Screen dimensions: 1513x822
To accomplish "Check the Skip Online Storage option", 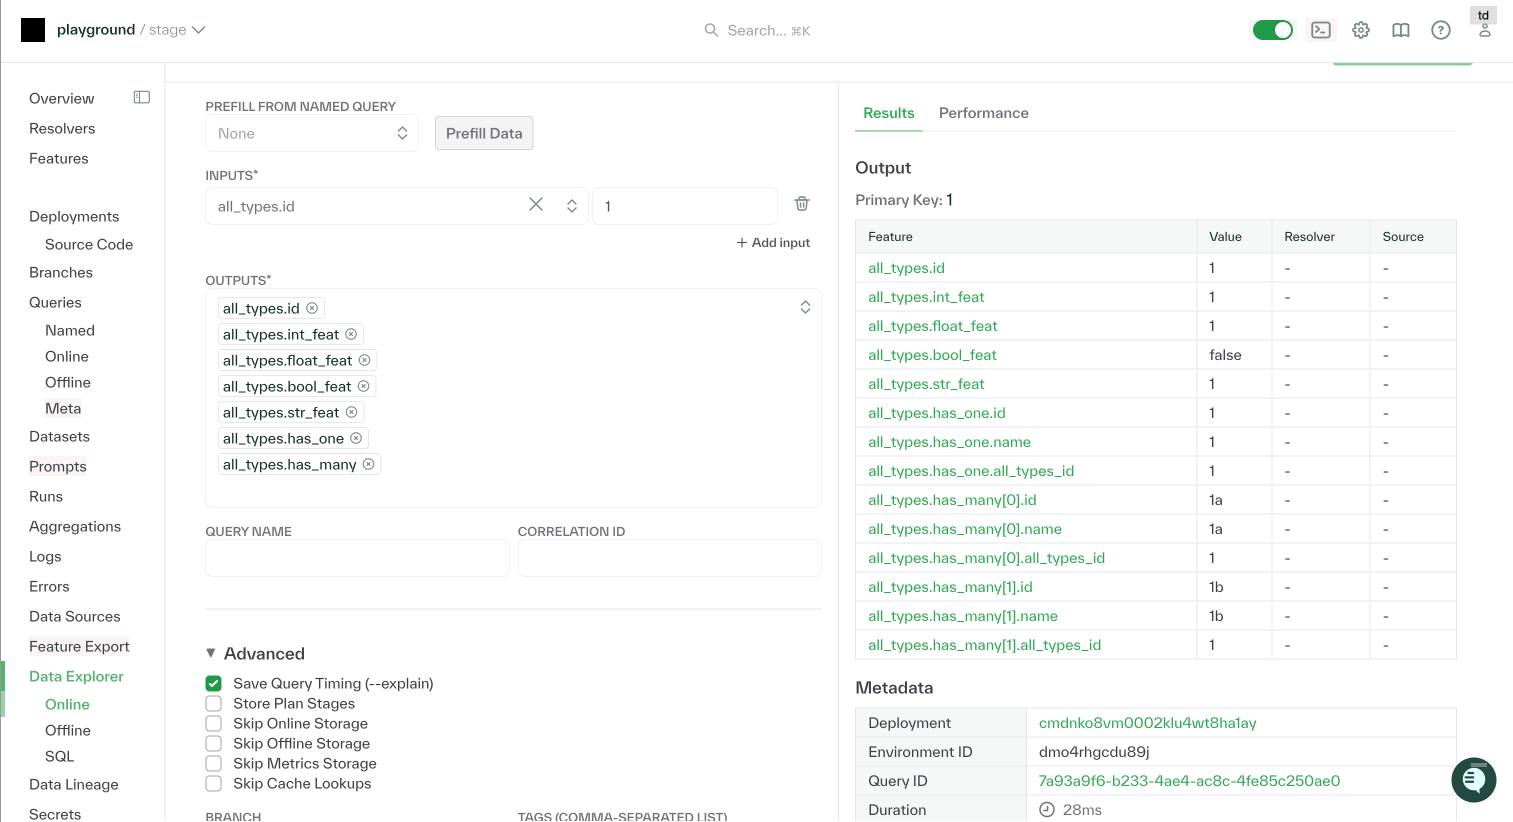I will click(213, 723).
